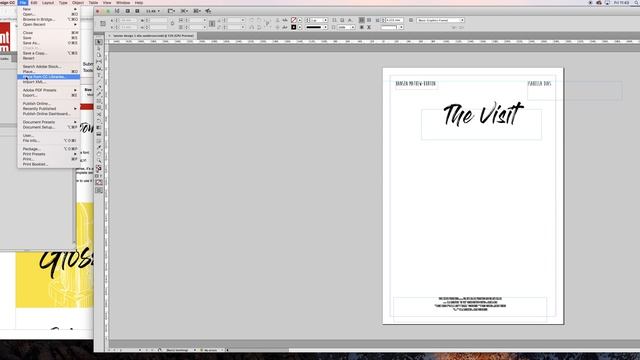Select the Eyedropper tool
640x360 pixels.
99,147
